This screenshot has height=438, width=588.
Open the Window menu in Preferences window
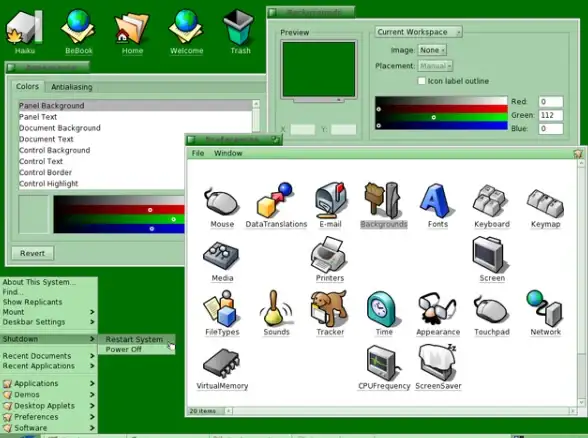pyautogui.click(x=228, y=153)
